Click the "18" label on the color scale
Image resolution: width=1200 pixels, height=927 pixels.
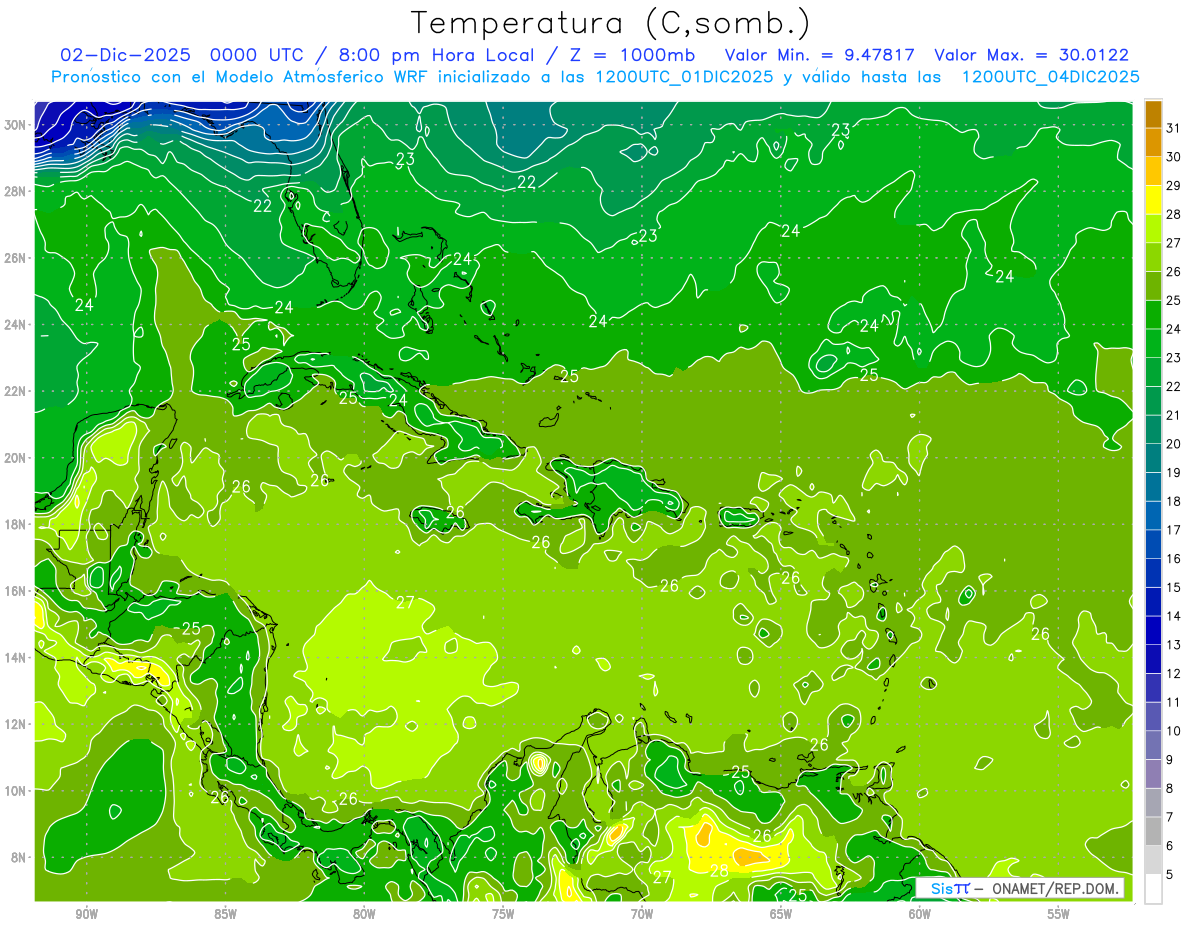tap(1173, 501)
